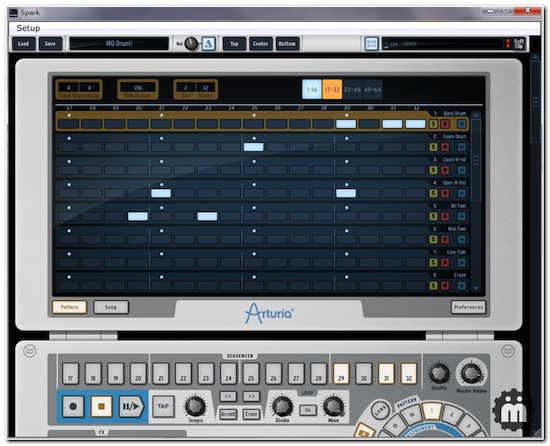Show the Bottom panel view
Screen dimensions: 550x446
[x=287, y=44]
